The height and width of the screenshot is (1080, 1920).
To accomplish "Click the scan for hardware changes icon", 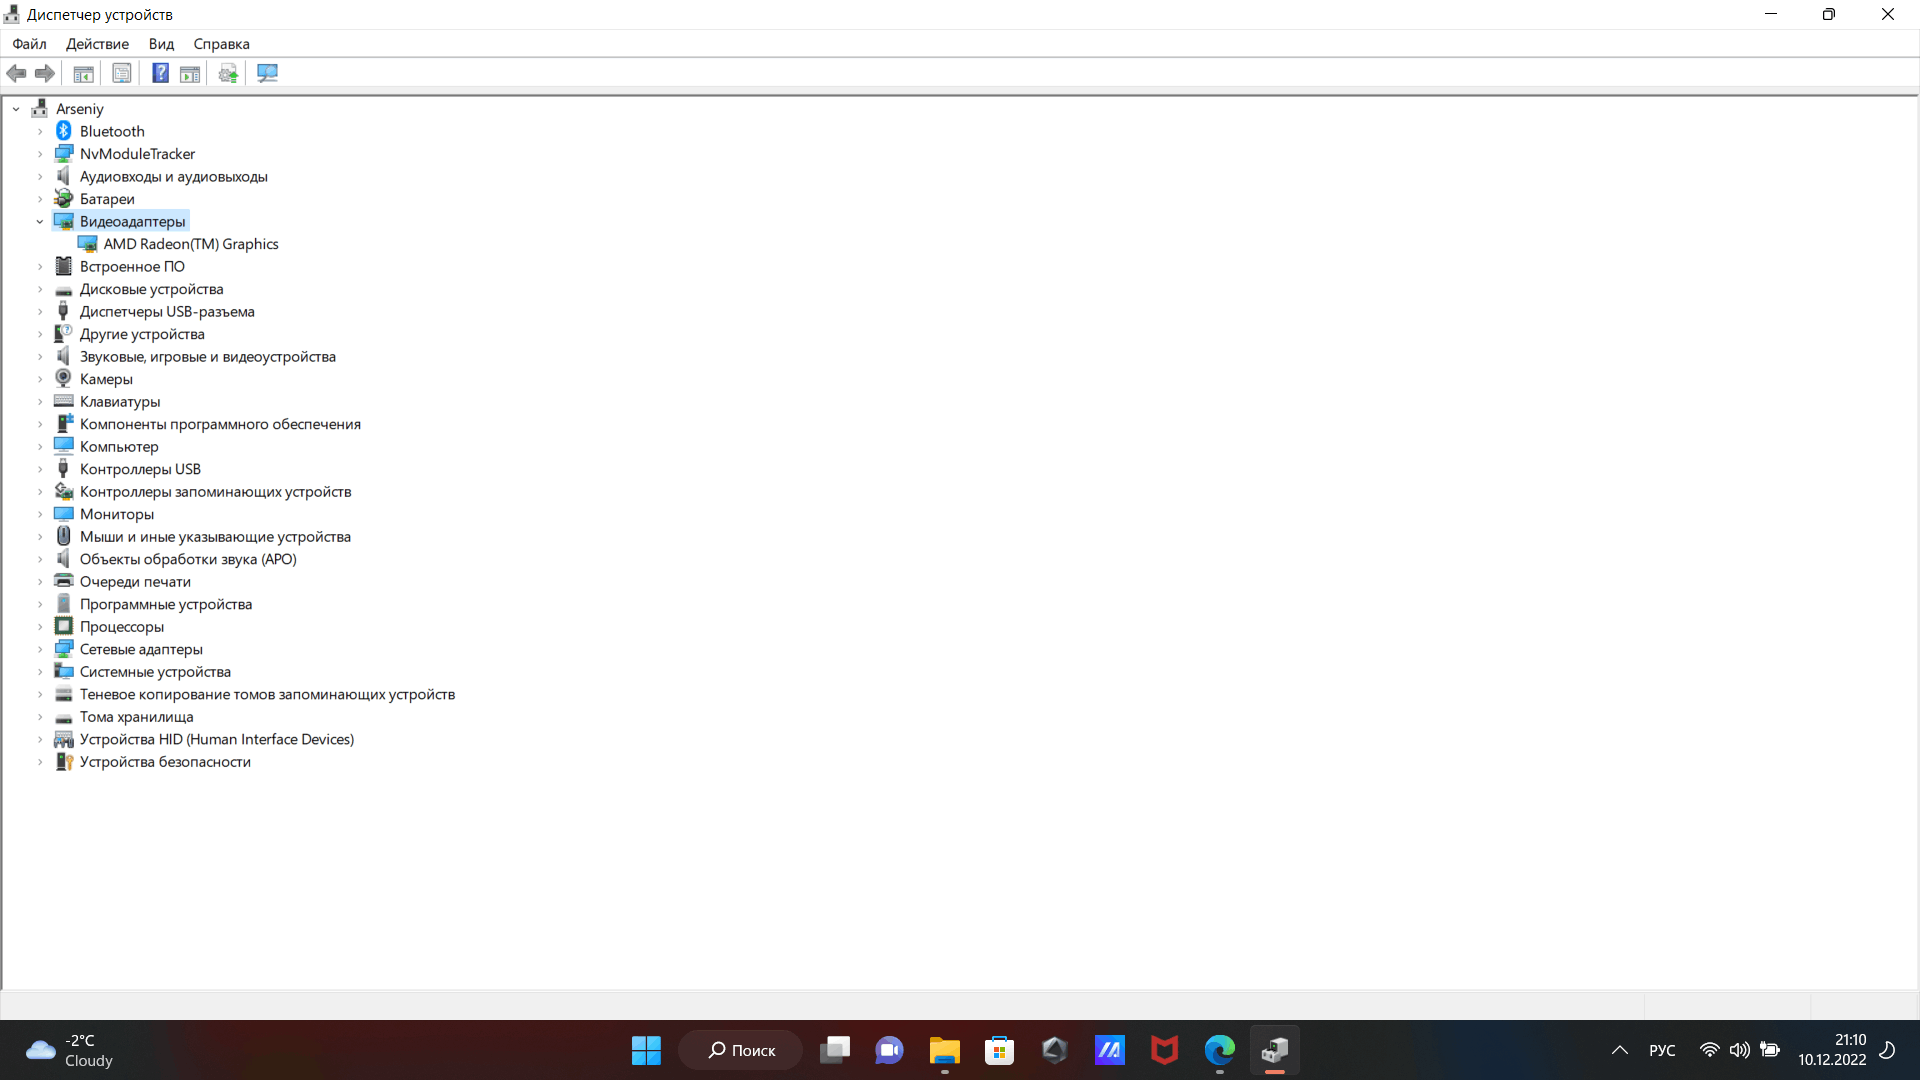I will [268, 73].
